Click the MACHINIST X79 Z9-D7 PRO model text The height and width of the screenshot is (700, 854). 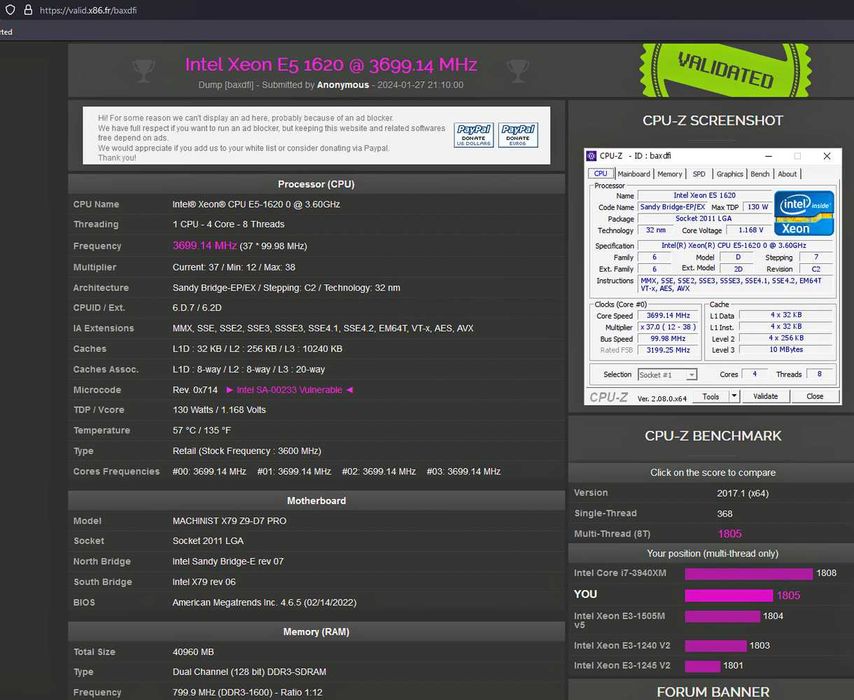[x=229, y=521]
